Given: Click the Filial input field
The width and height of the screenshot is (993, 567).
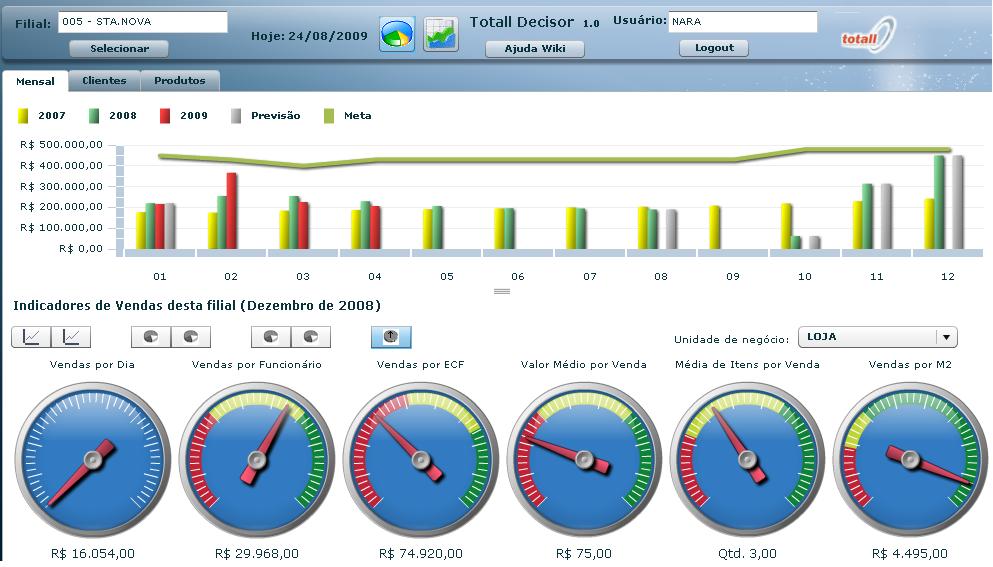Looking at the screenshot, I should pos(142,22).
